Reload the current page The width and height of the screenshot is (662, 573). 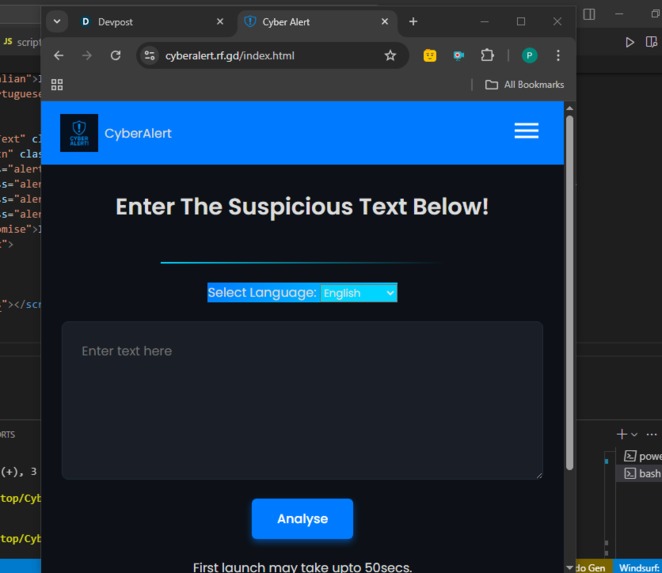click(116, 55)
